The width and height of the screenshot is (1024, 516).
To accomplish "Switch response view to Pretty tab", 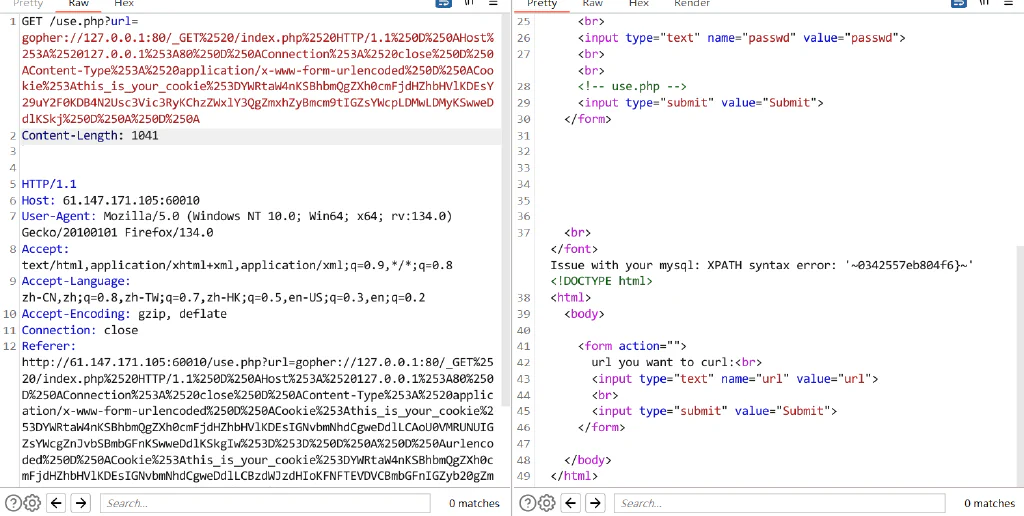I will (542, 4).
